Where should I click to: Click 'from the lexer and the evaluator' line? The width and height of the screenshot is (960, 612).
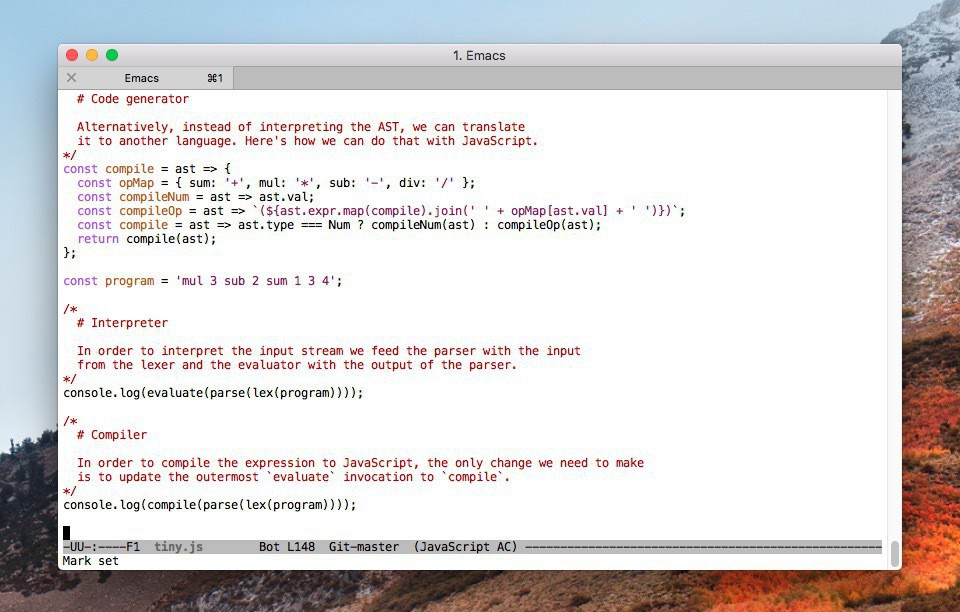[297, 365]
